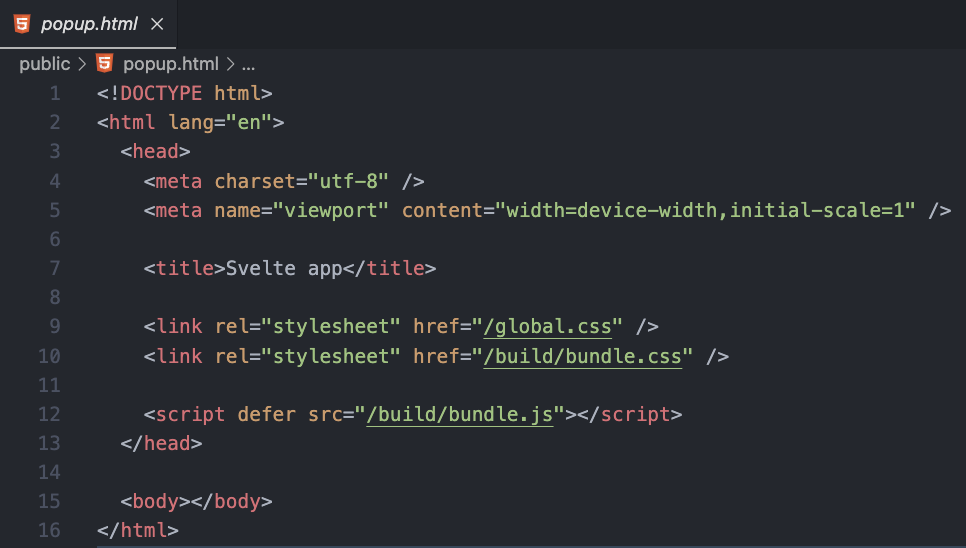Follow the /build/bundle.css link
Image resolution: width=966 pixels, height=548 pixels.
click(583, 357)
